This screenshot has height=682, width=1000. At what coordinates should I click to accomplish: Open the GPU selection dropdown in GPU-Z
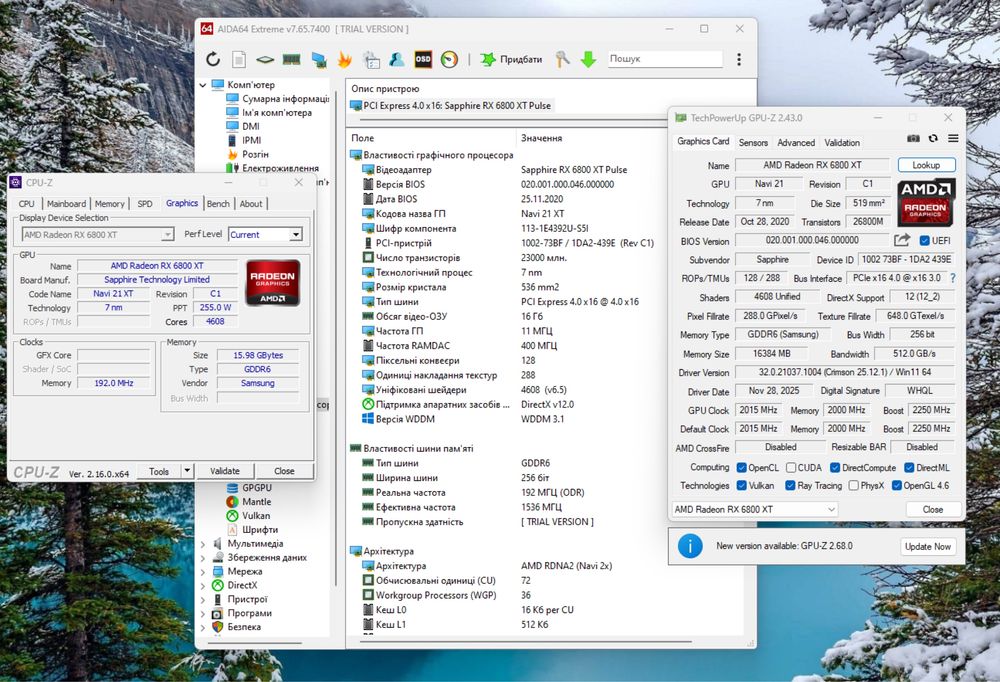755,510
